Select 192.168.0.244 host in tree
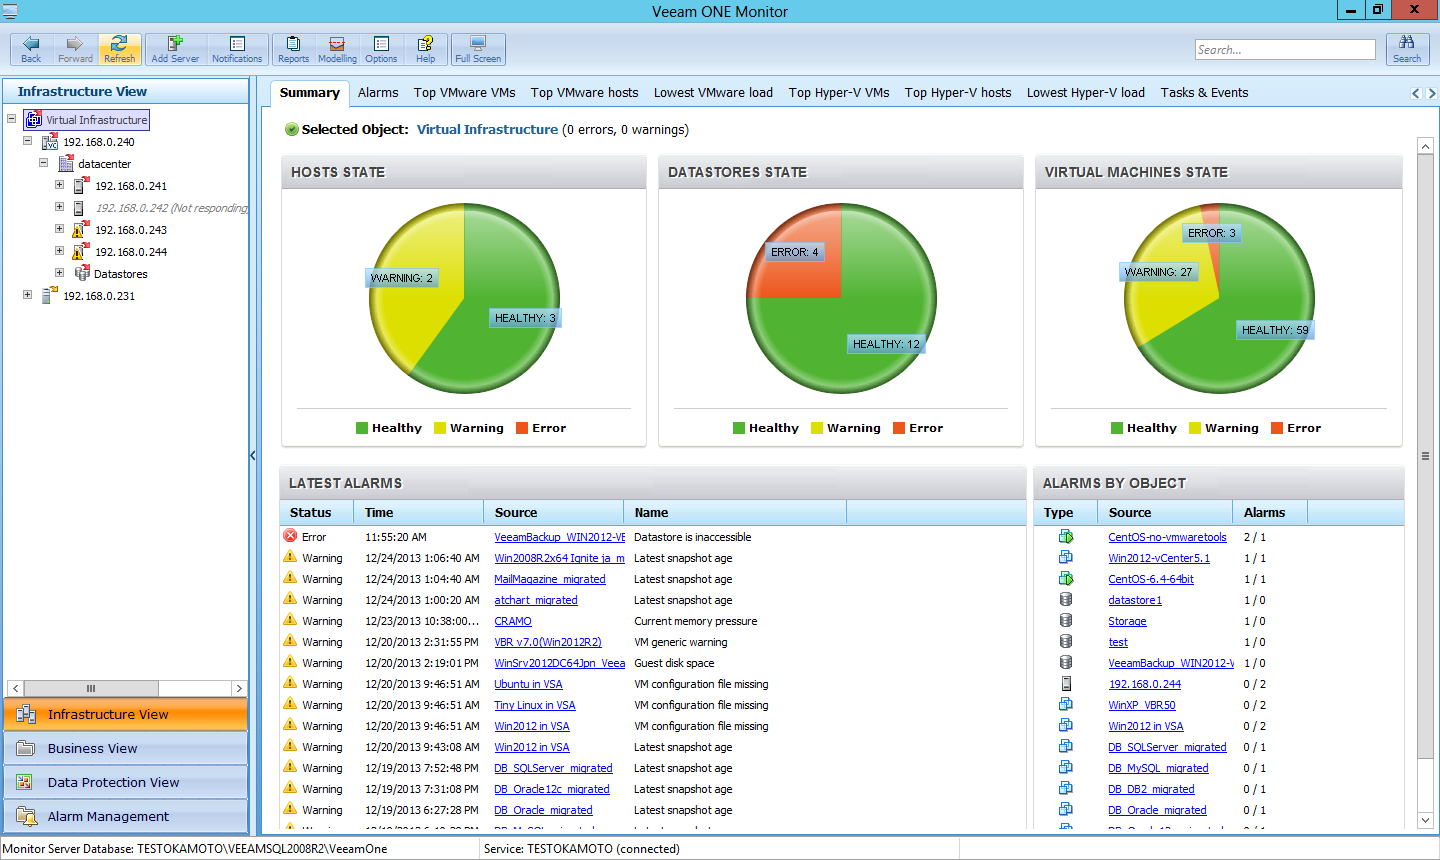 point(131,252)
